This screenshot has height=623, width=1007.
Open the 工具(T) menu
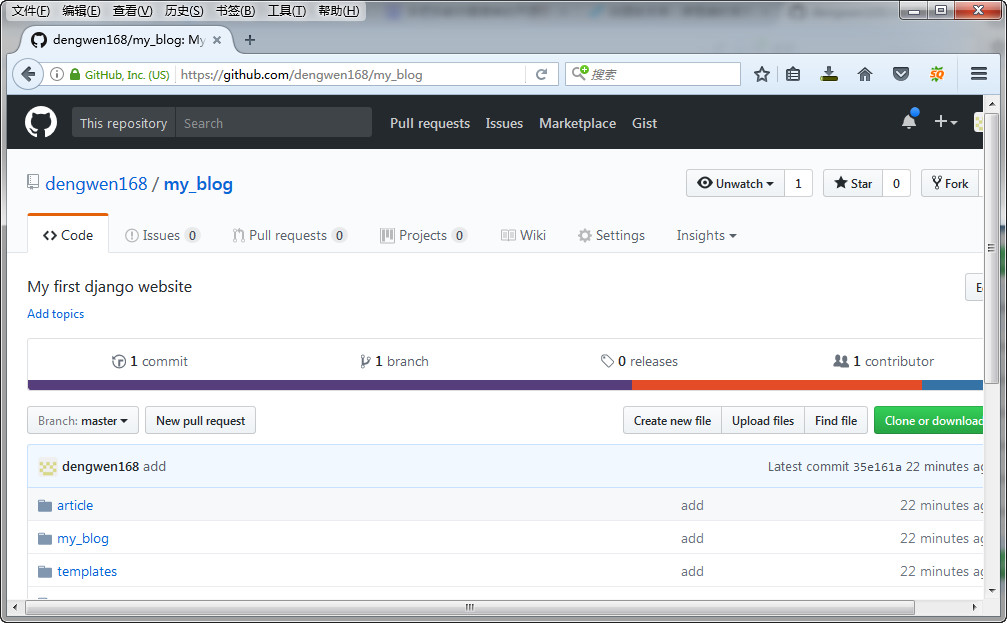pyautogui.click(x=286, y=11)
